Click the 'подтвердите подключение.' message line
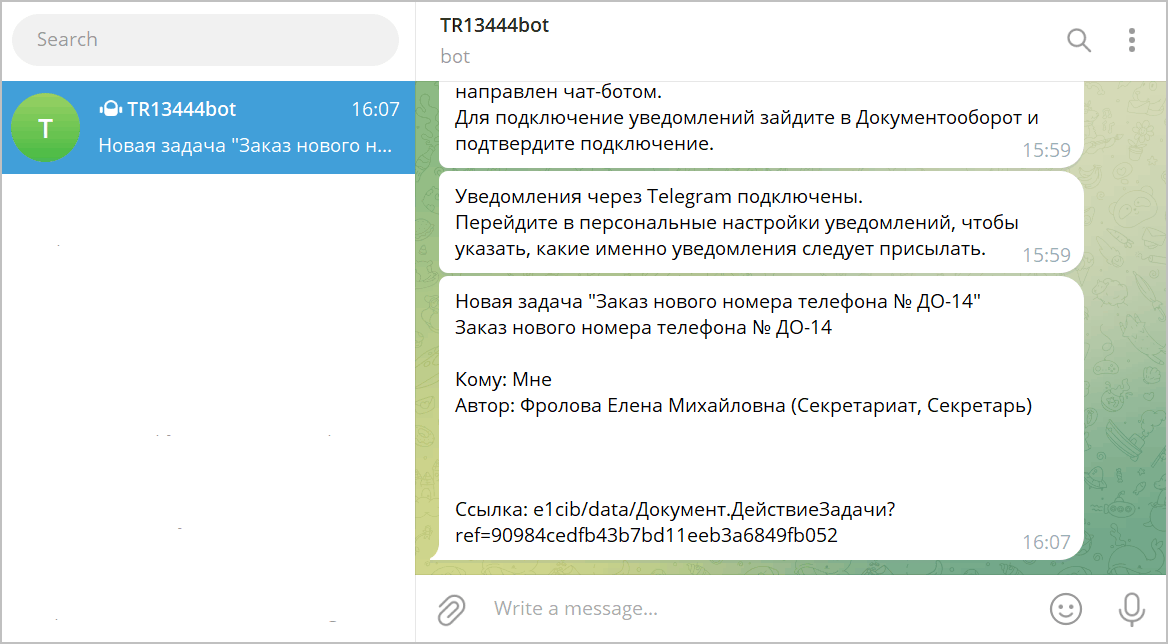Viewport: 1168px width, 644px height. 585,144
